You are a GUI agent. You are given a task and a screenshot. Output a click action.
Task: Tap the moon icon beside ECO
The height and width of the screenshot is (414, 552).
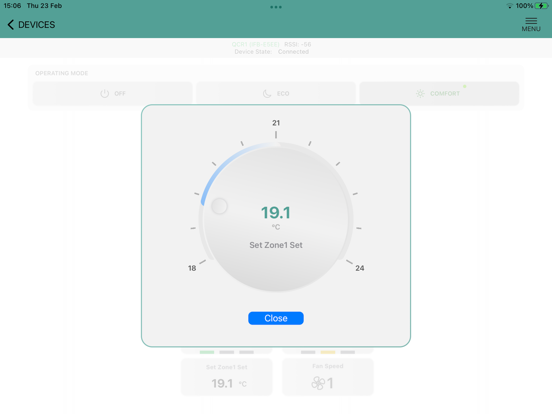(x=267, y=94)
